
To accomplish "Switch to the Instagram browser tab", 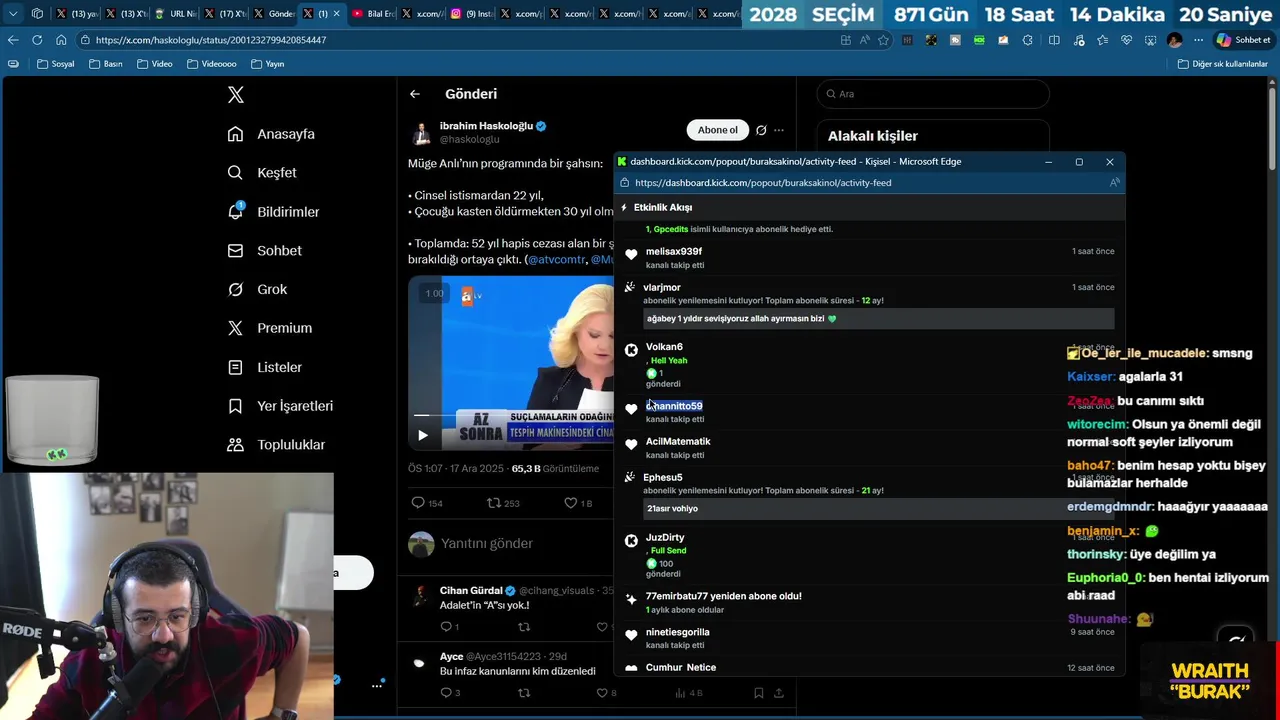I will (x=470, y=14).
